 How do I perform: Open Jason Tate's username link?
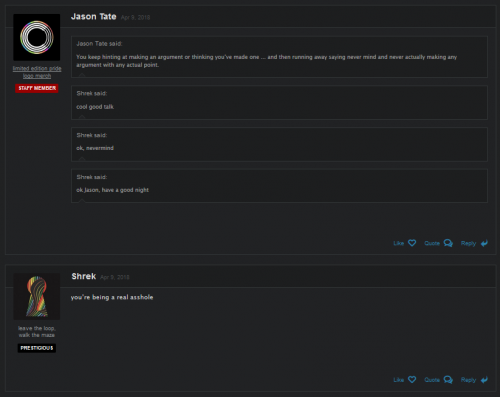[x=94, y=17]
